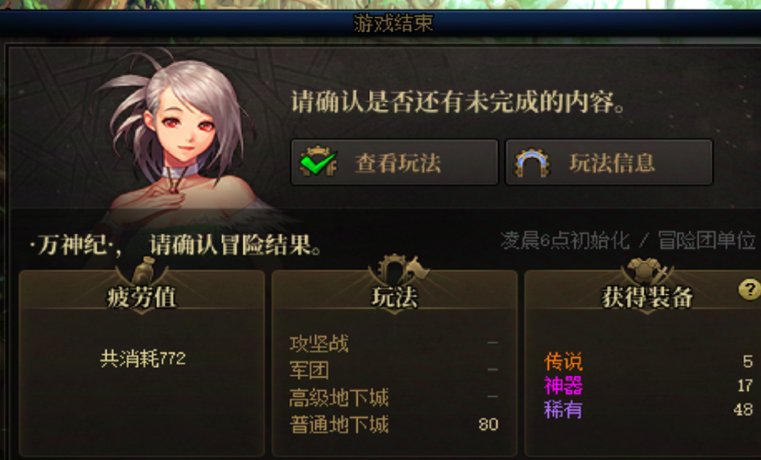761x460 pixels.
Task: Click the orange 传说 equipment label
Action: pos(563,361)
